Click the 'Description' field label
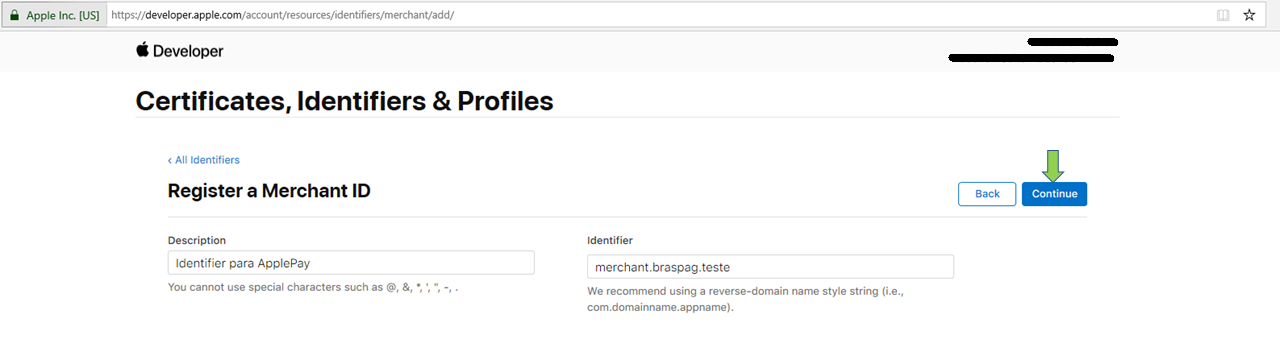1280x364 pixels. point(197,240)
